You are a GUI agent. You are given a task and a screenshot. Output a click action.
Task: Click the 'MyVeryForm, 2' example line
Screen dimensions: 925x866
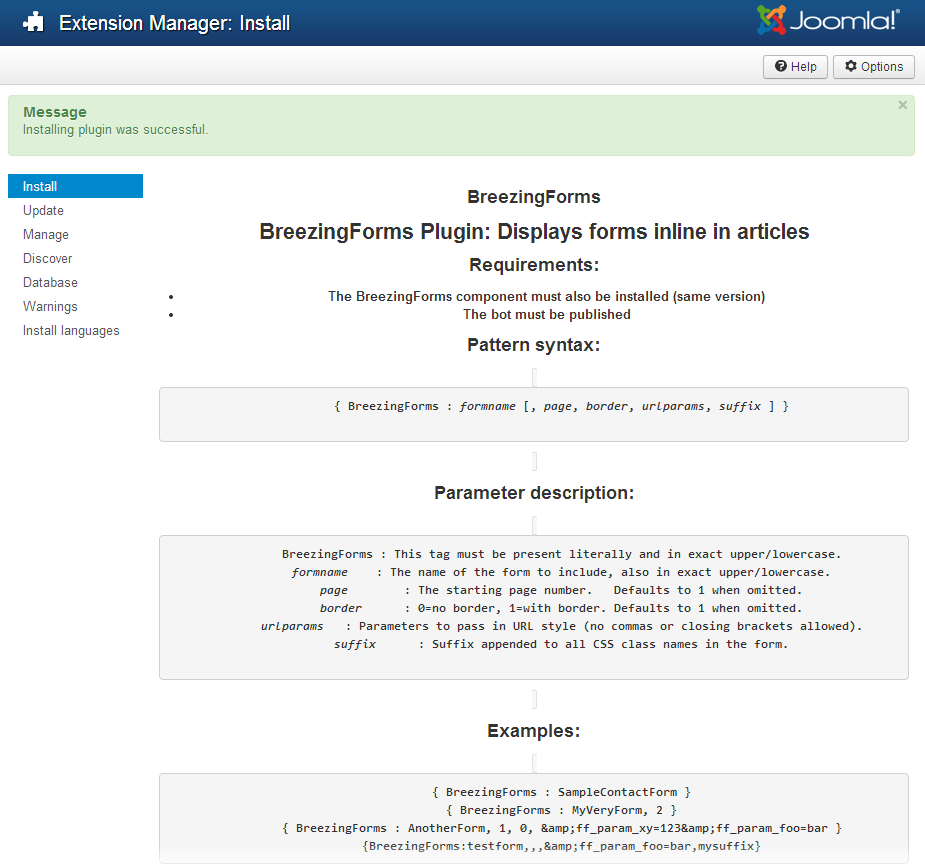[561, 811]
